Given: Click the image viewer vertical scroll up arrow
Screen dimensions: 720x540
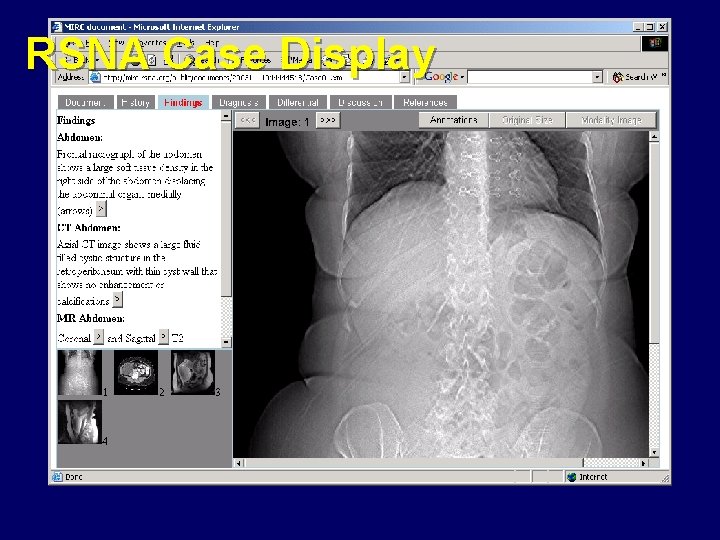Looking at the screenshot, I should (654, 136).
